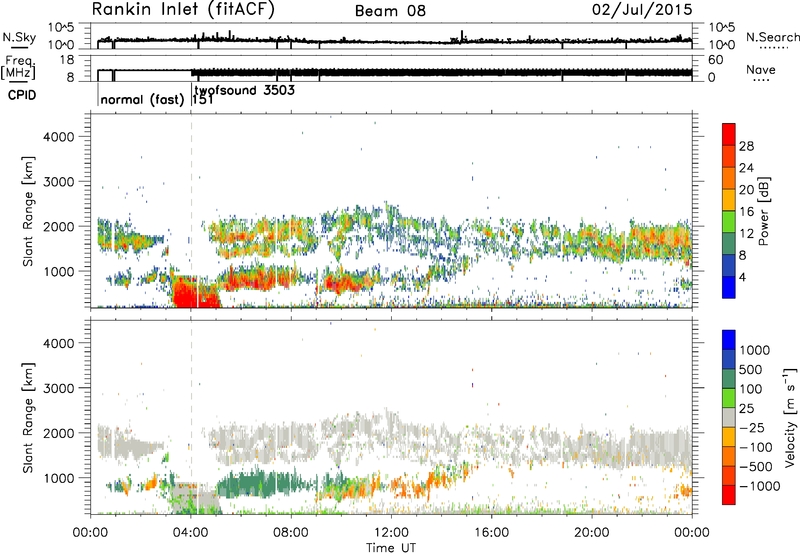Click the "Nave" legend label
The height and width of the screenshot is (554, 800).
pyautogui.click(x=761, y=70)
